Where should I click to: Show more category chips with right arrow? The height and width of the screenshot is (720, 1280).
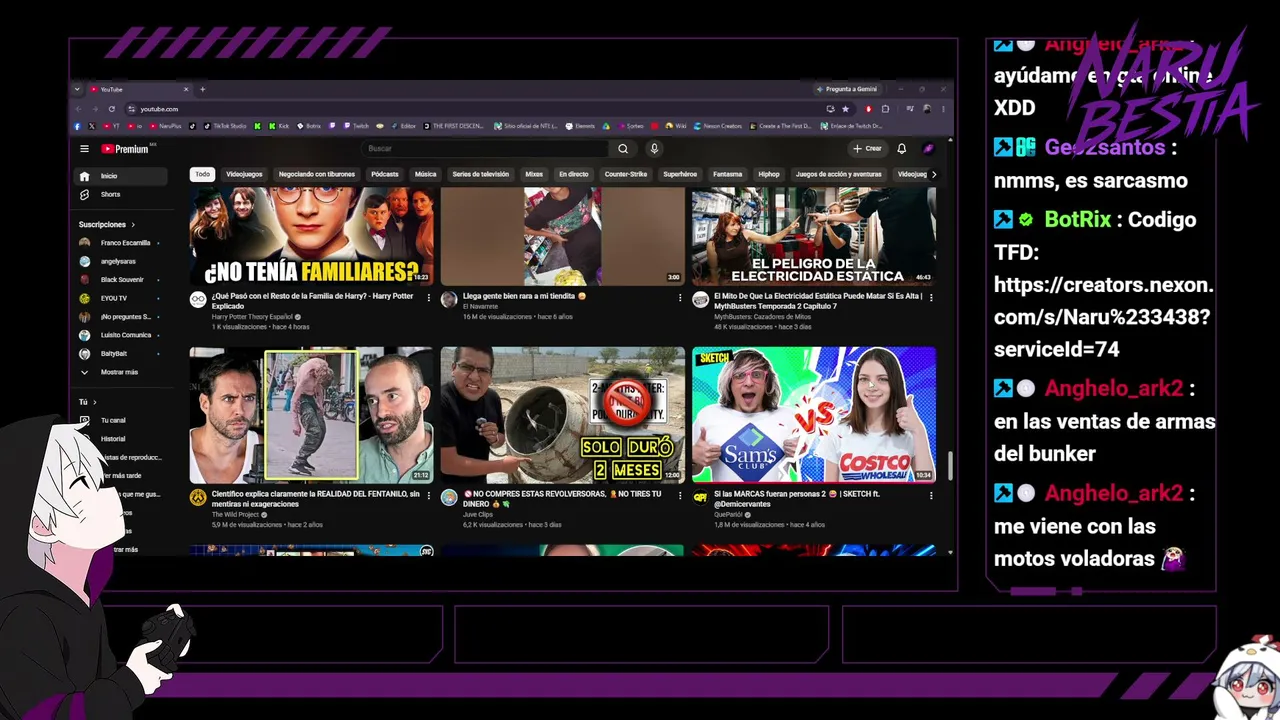click(934, 174)
